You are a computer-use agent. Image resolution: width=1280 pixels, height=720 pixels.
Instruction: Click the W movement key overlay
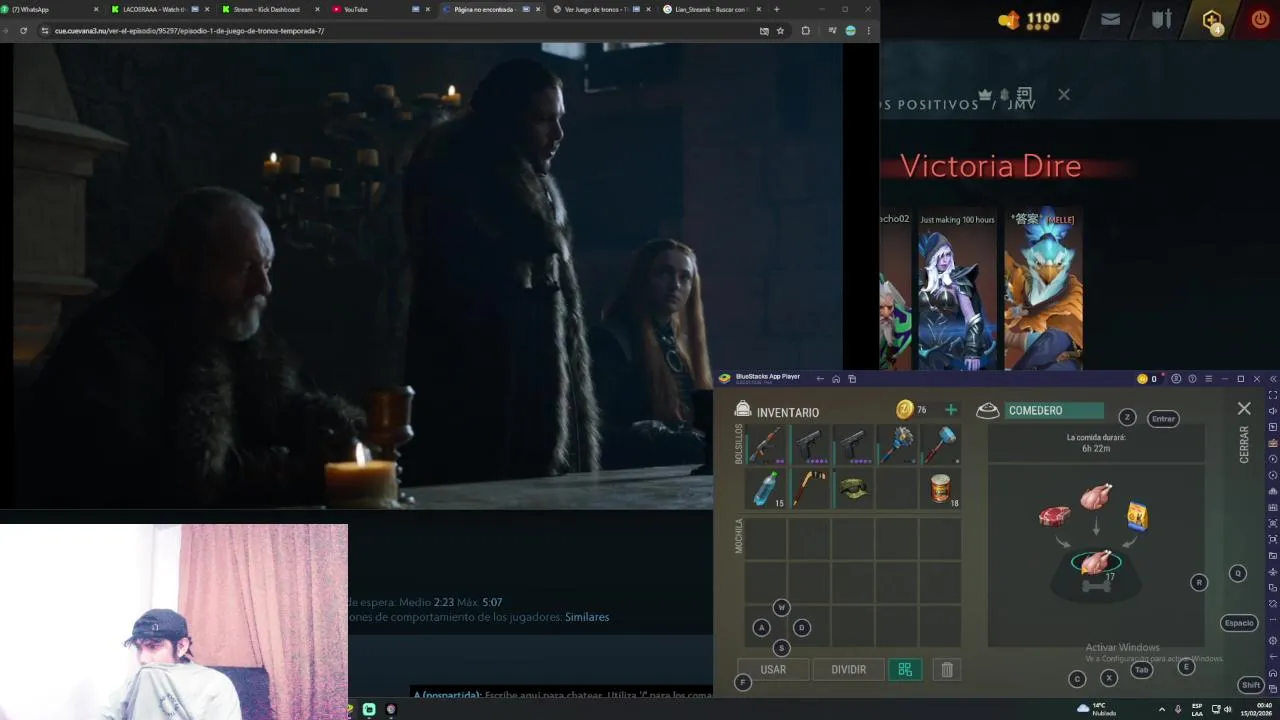(782, 607)
